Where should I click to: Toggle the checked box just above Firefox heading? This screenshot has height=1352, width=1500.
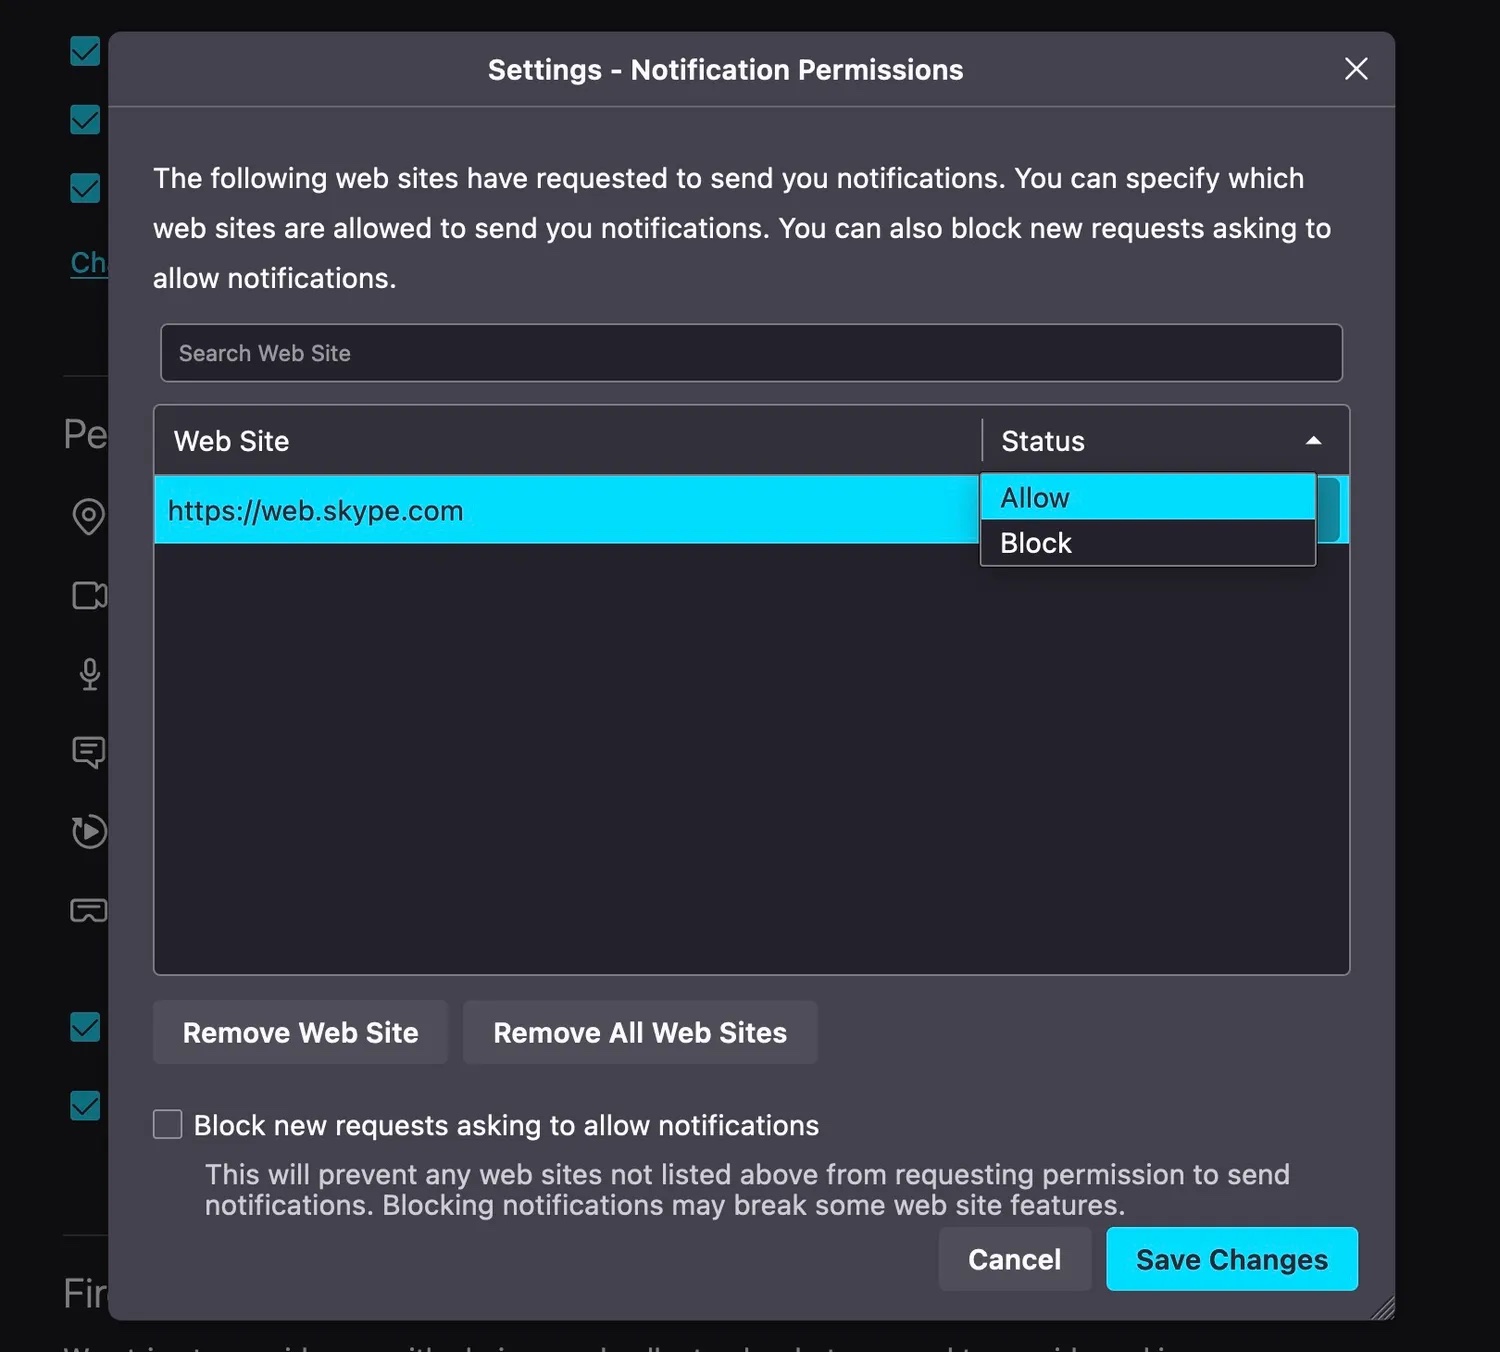pyautogui.click(x=85, y=1105)
